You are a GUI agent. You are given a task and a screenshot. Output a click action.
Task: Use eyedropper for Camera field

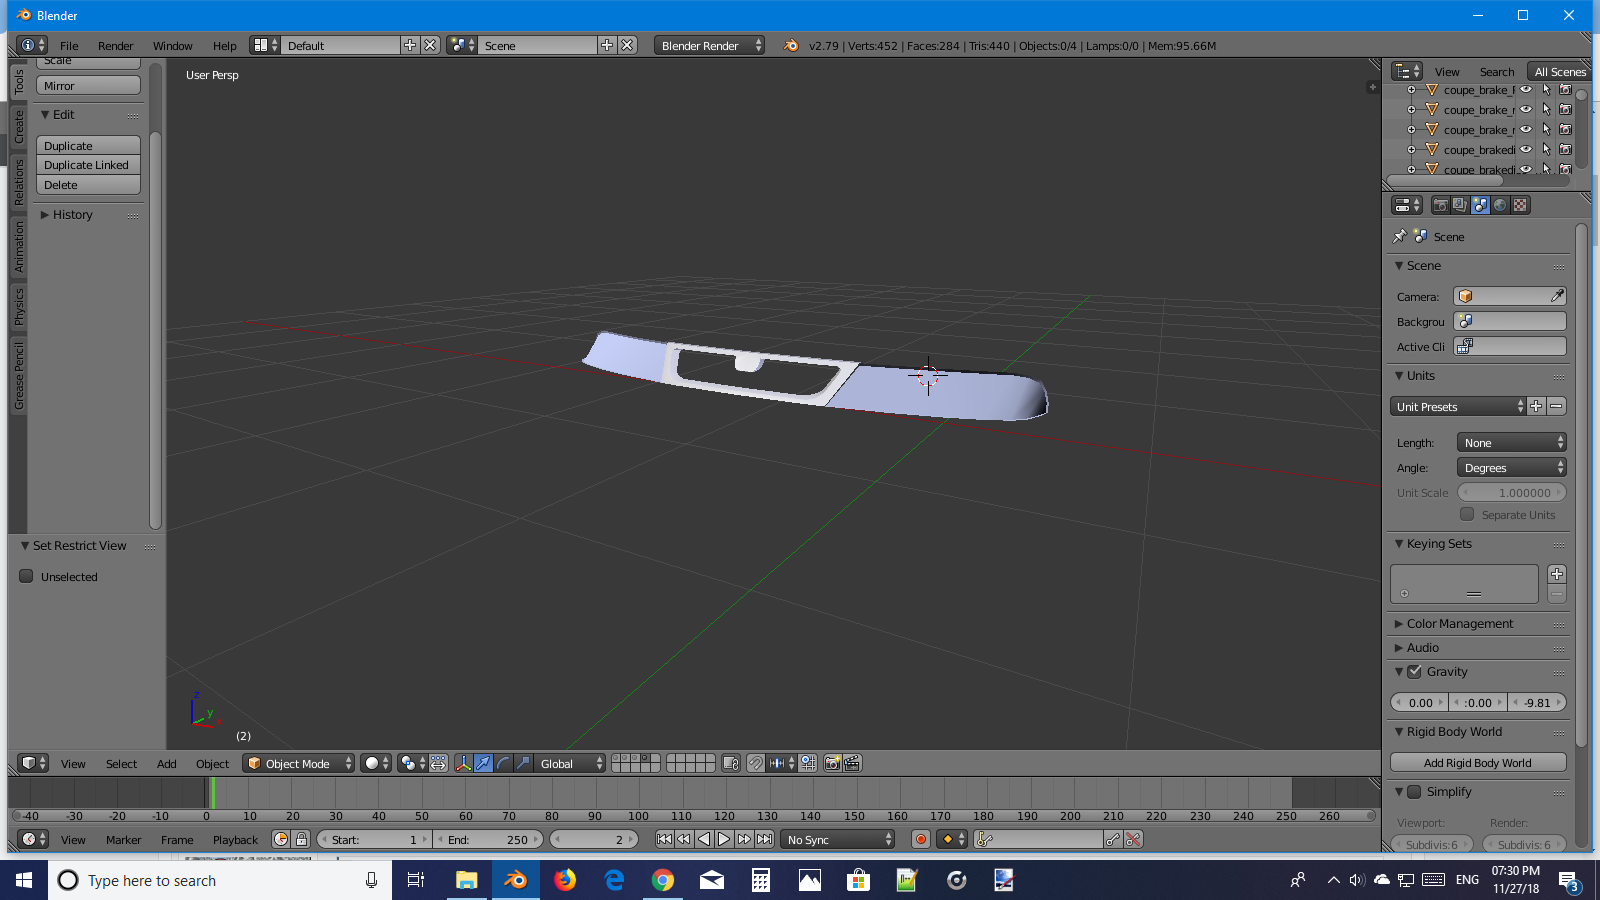pos(1557,296)
